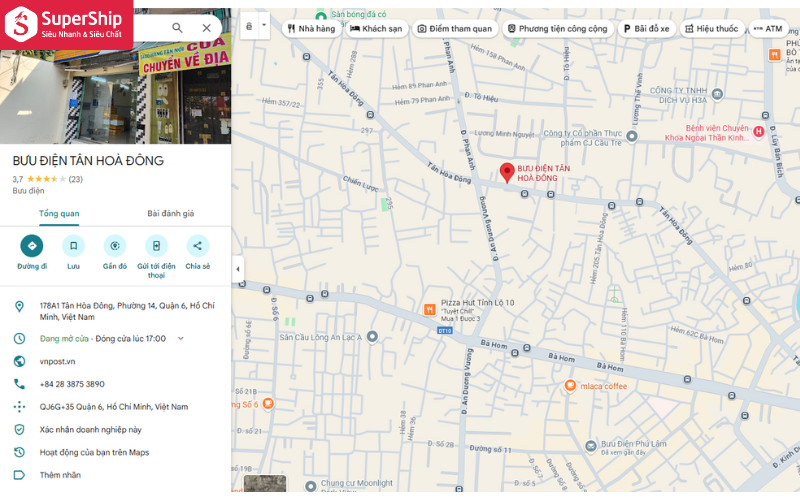This screenshot has height=500, width=800.
Task: Click the phone handset icon
Action: click(19, 384)
